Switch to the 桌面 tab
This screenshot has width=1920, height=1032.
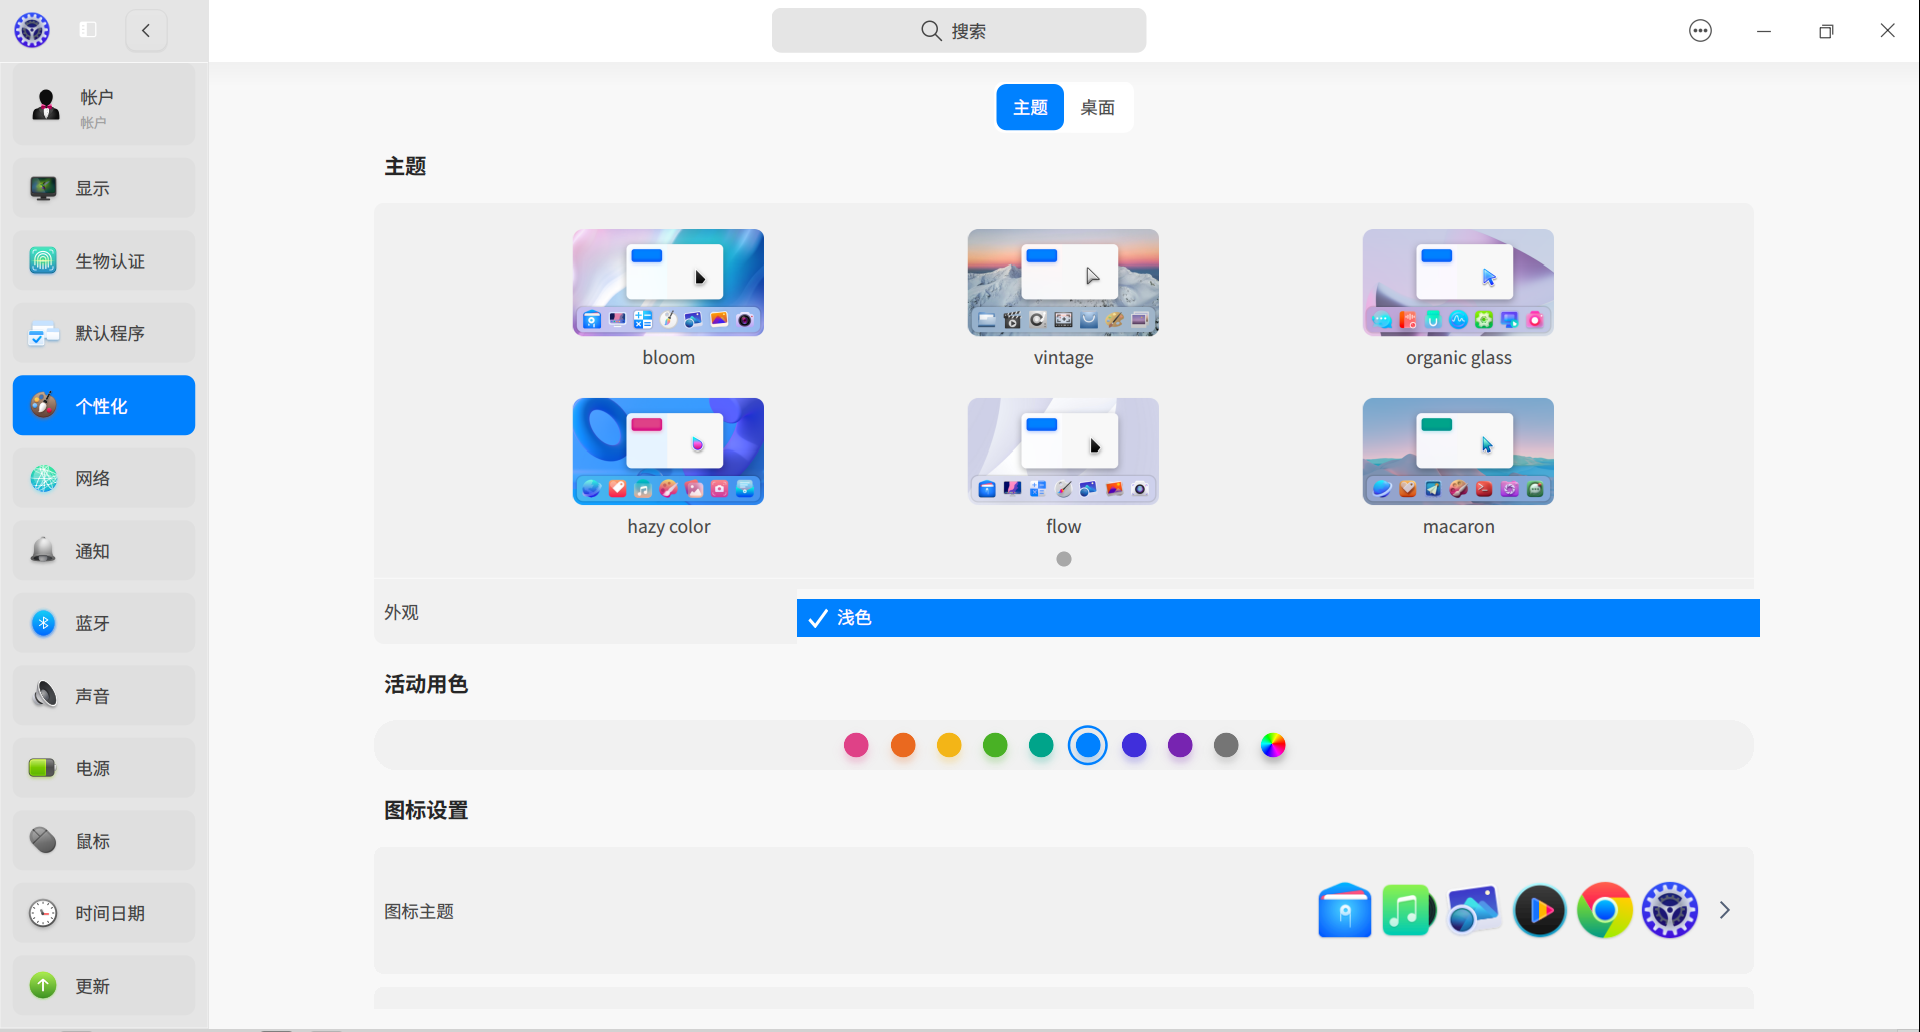pos(1098,107)
